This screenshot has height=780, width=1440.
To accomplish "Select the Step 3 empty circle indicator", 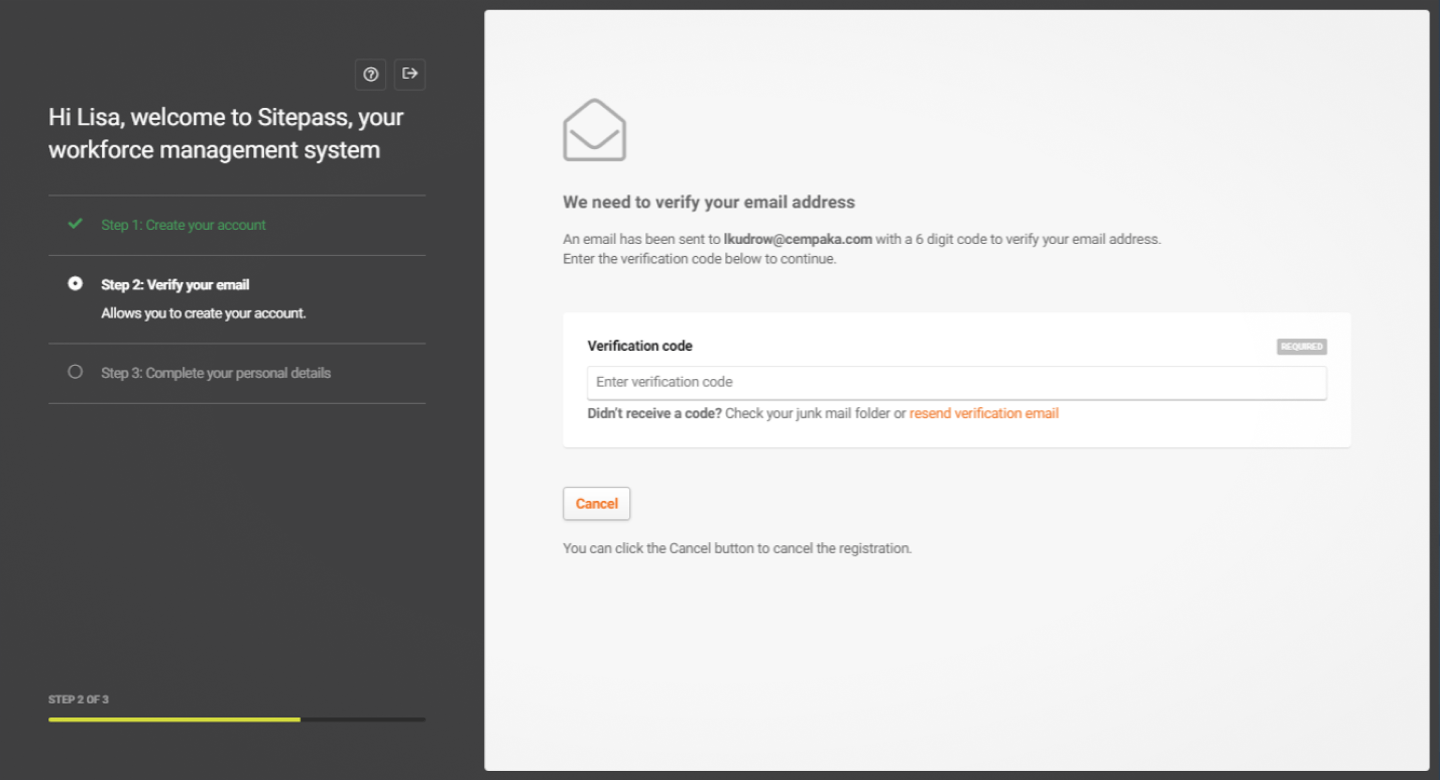I will click(75, 372).
